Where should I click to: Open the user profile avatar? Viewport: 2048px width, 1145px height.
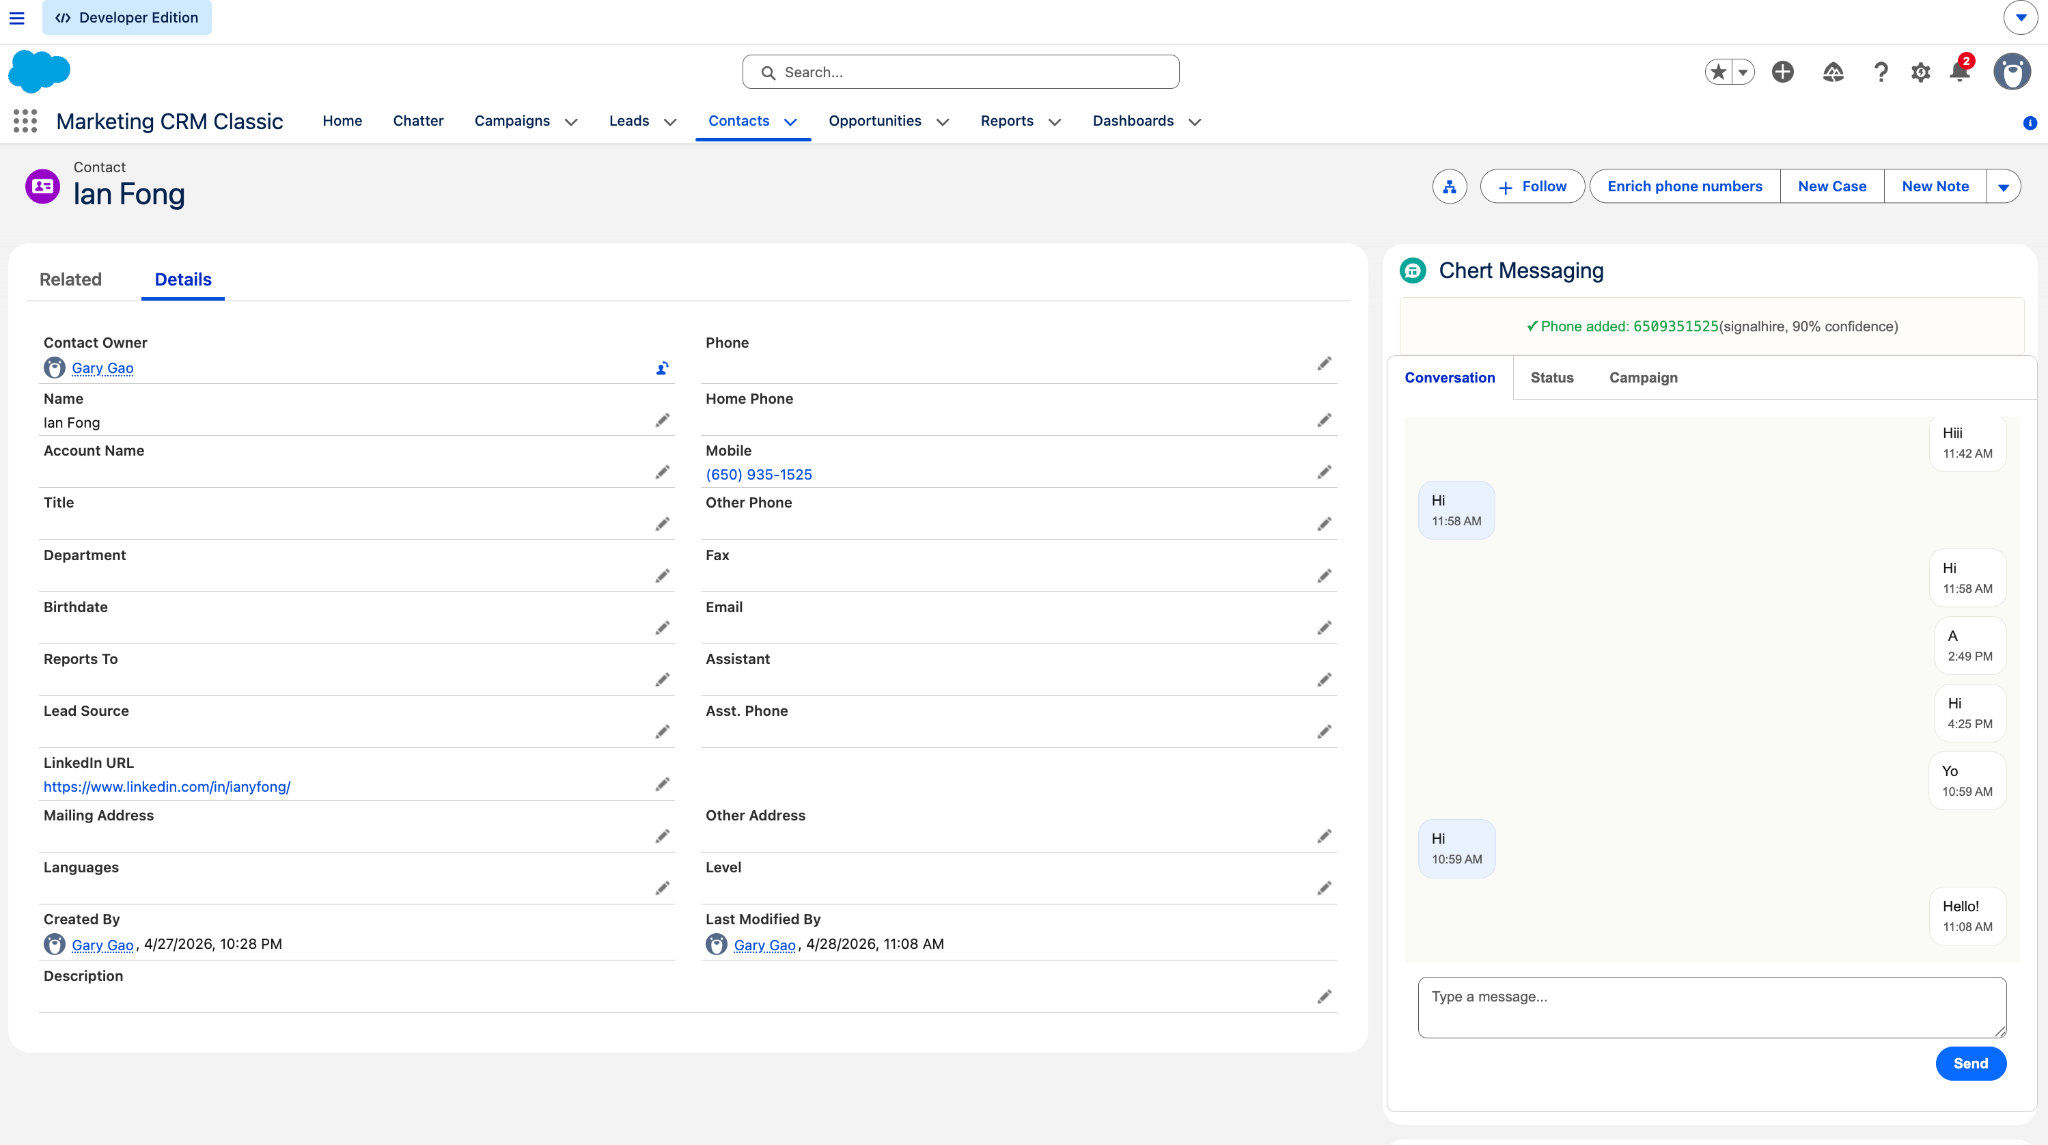tap(2012, 72)
